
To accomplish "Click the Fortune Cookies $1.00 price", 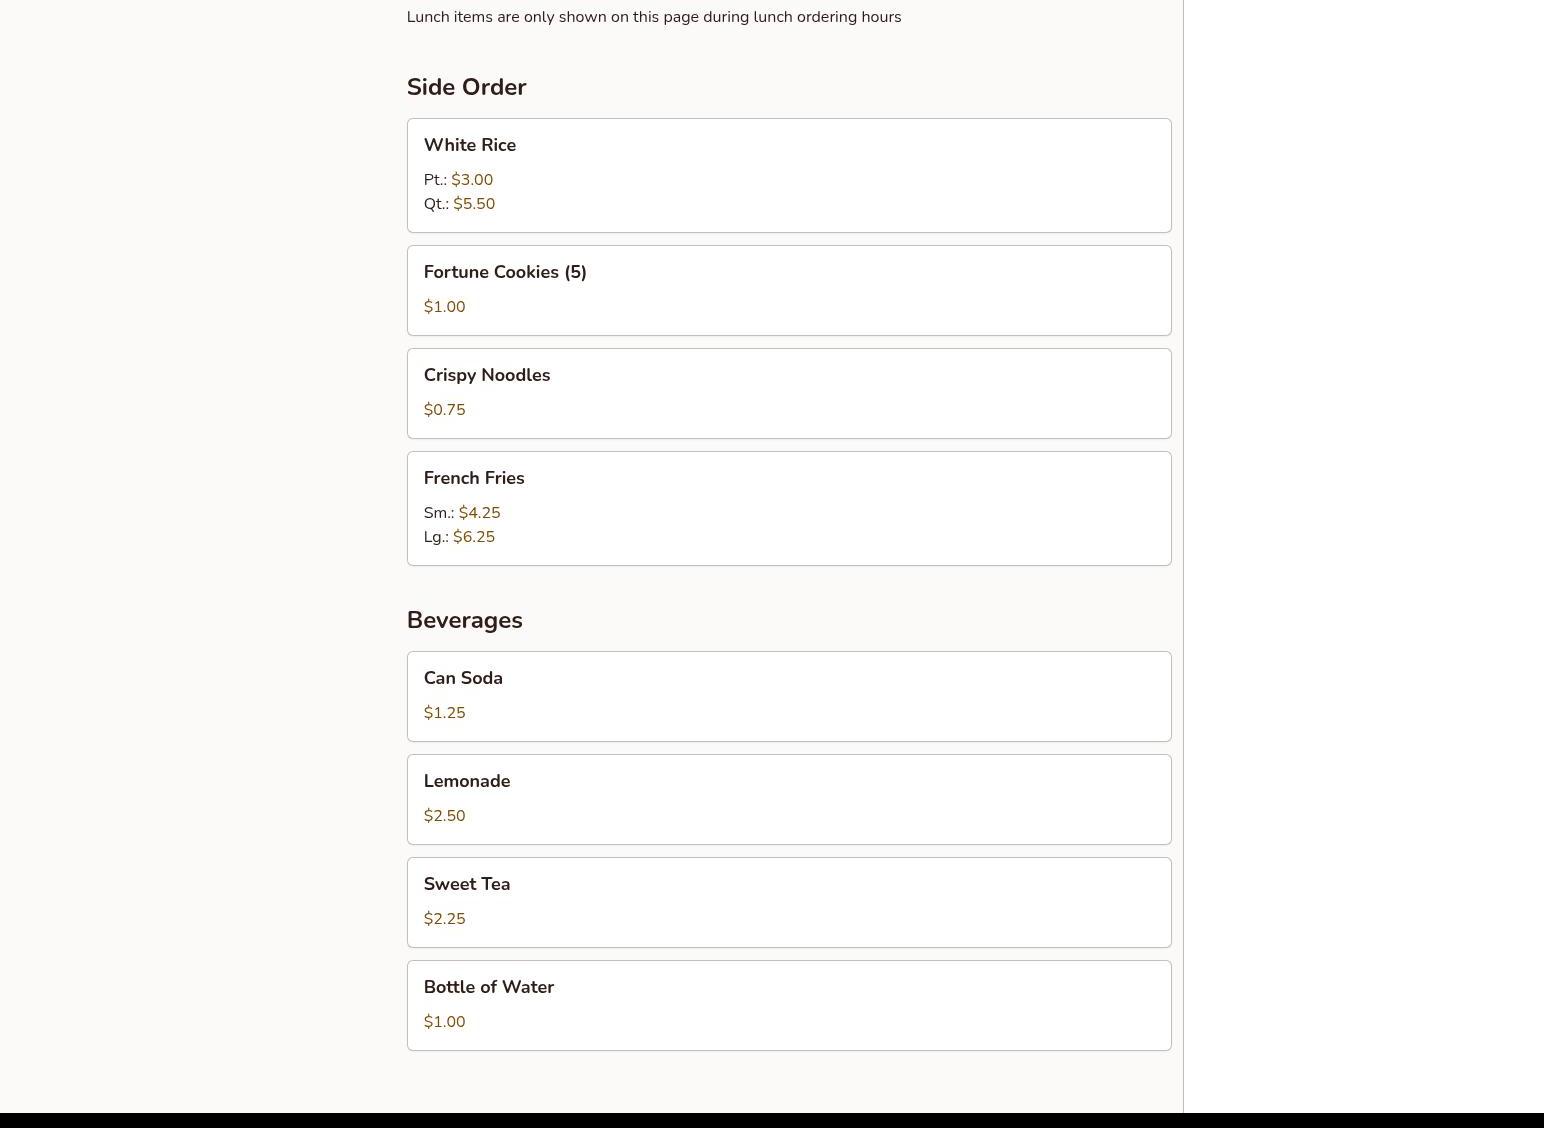I will coord(444,307).
